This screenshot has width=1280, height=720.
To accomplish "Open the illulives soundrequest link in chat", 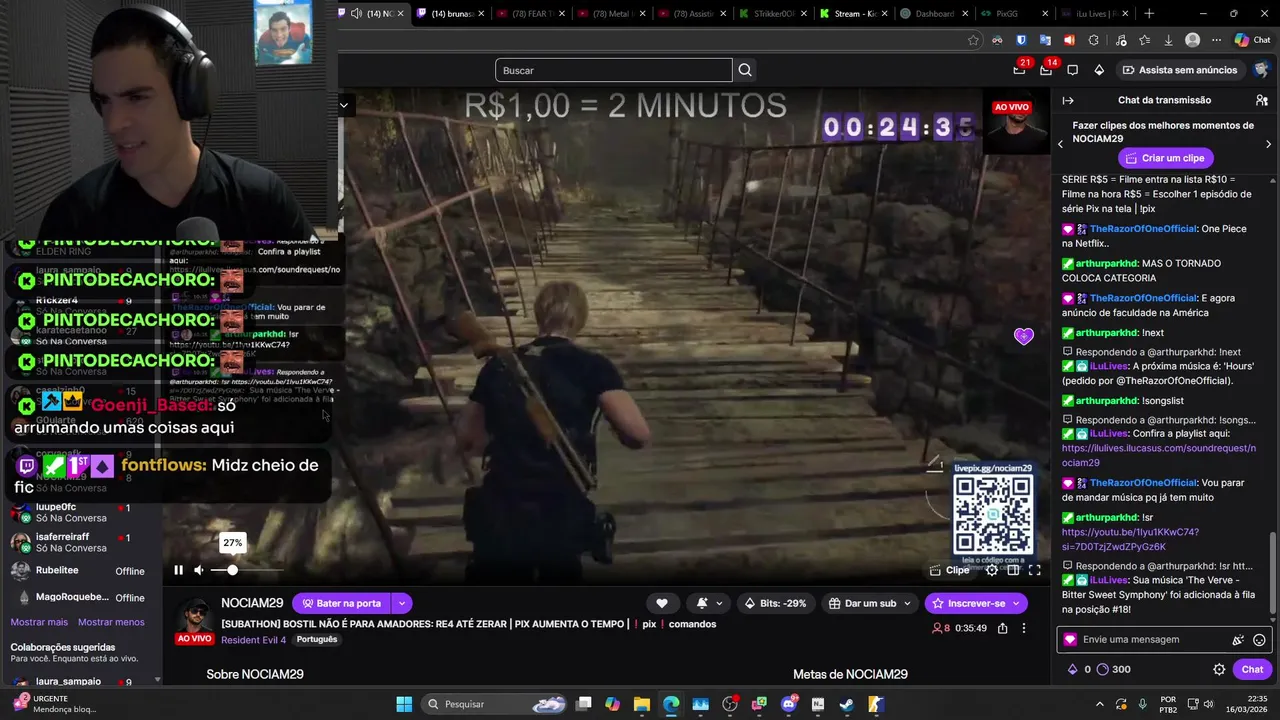I will click(x=1159, y=455).
